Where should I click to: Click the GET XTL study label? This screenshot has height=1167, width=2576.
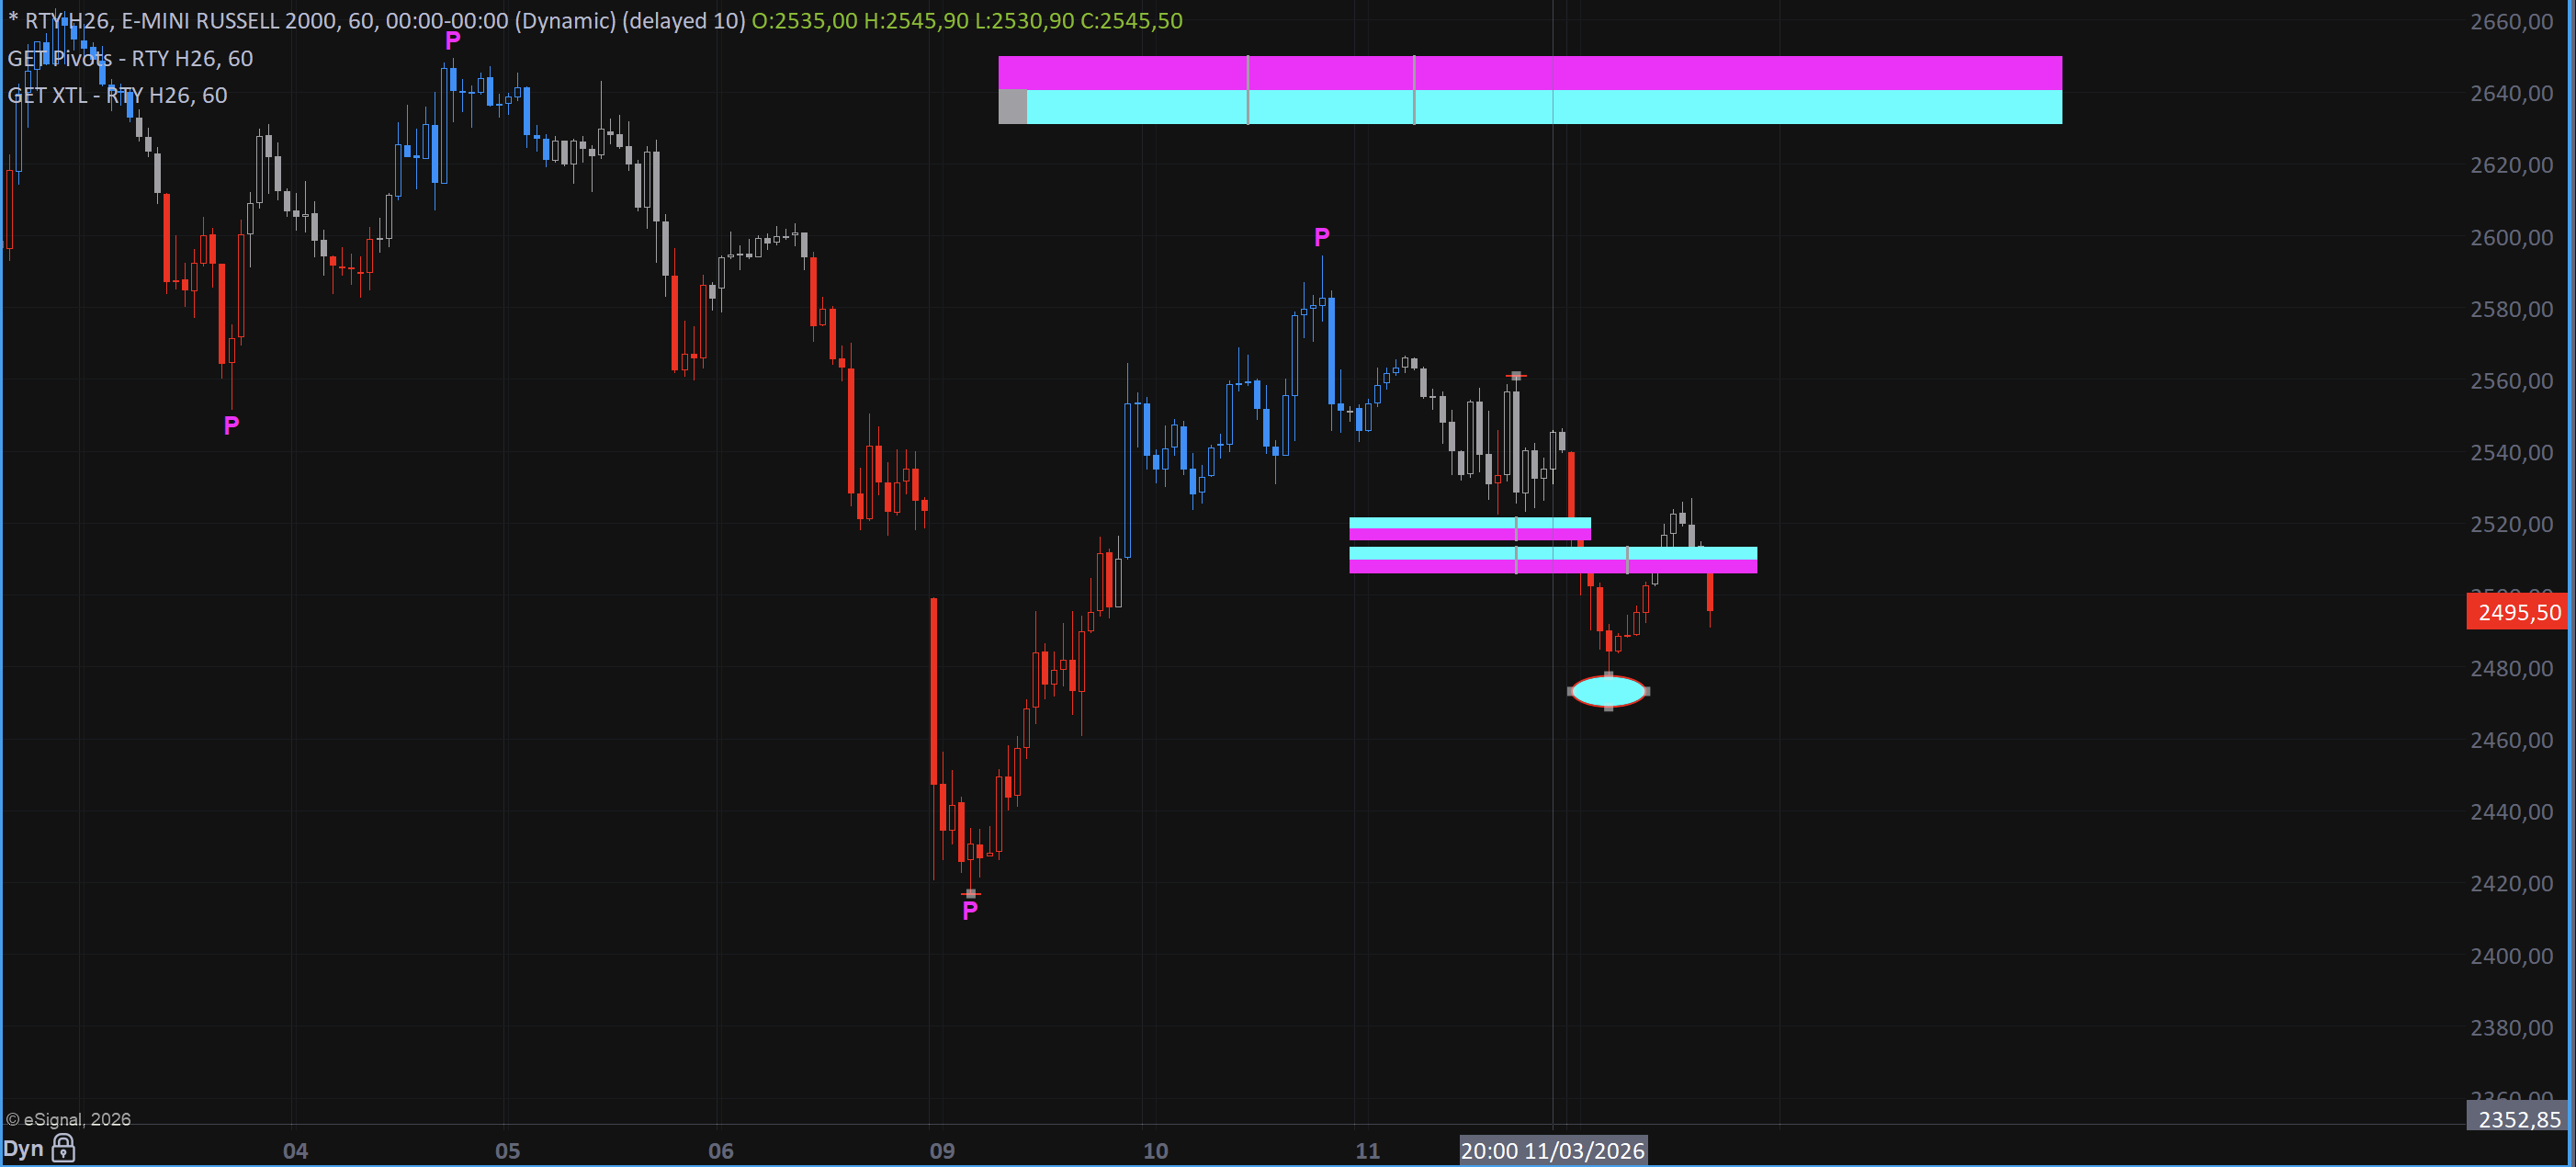click(x=117, y=95)
